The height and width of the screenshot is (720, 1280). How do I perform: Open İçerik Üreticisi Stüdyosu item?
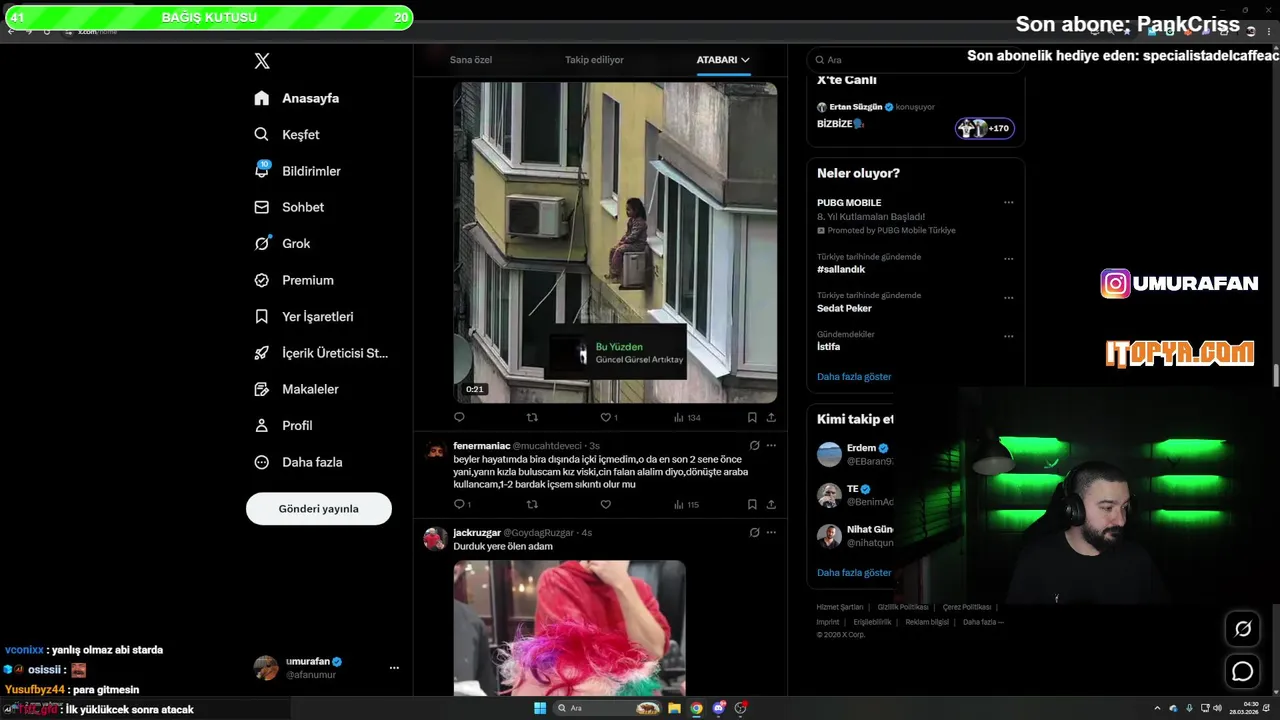321,353
